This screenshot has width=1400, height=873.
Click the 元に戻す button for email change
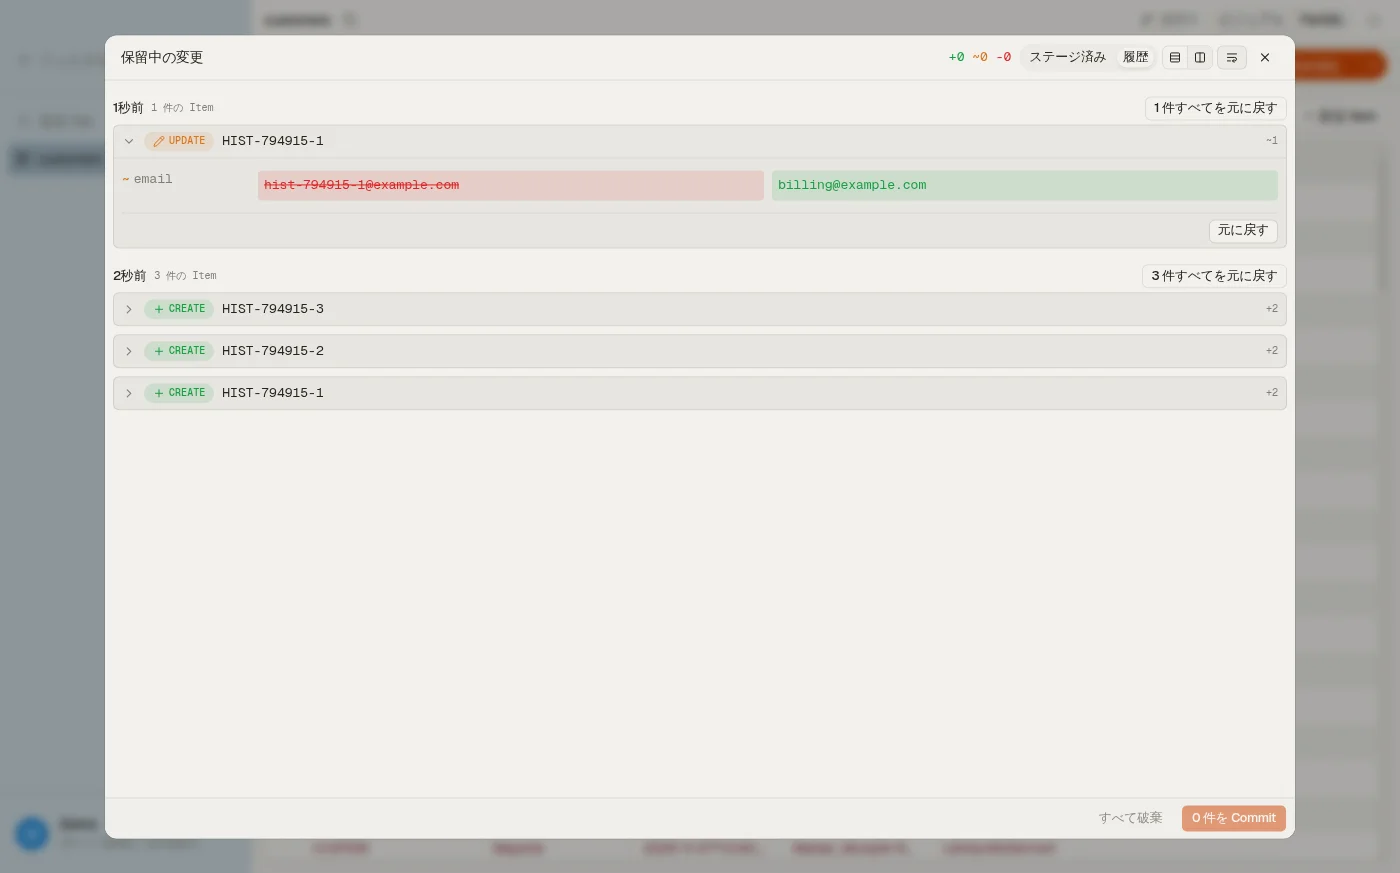(x=1243, y=230)
